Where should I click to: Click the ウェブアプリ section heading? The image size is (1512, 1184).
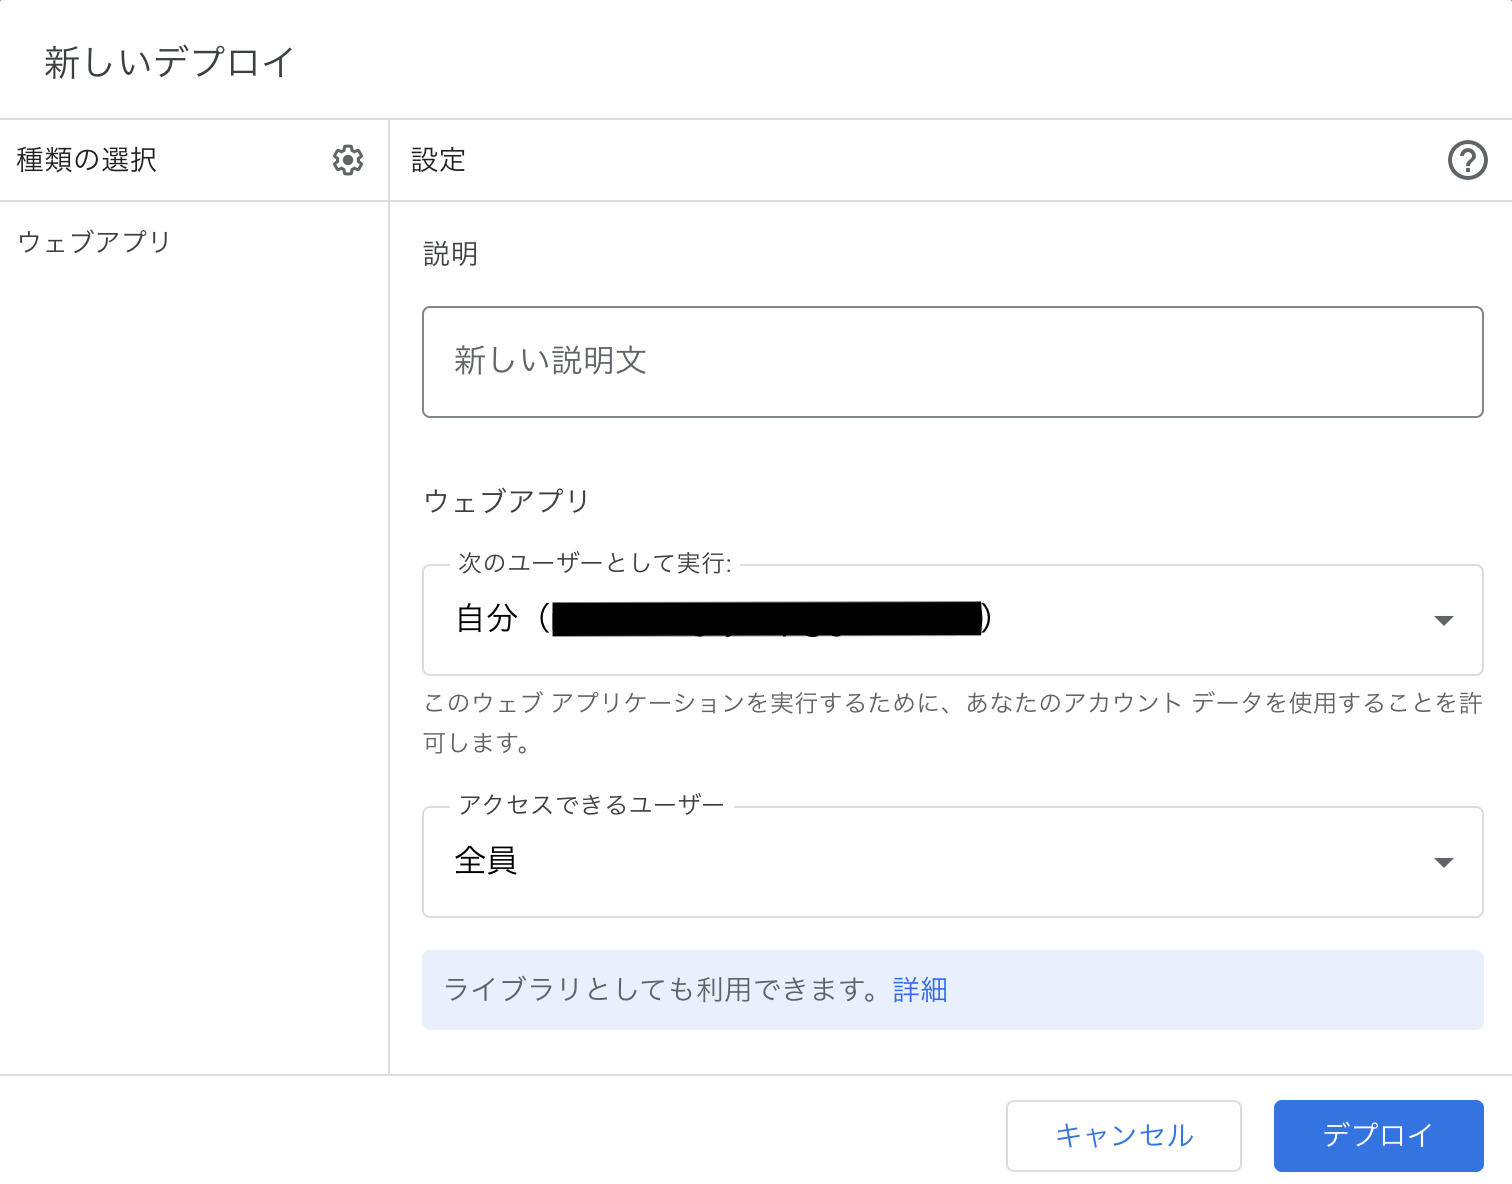pyautogui.click(x=506, y=500)
